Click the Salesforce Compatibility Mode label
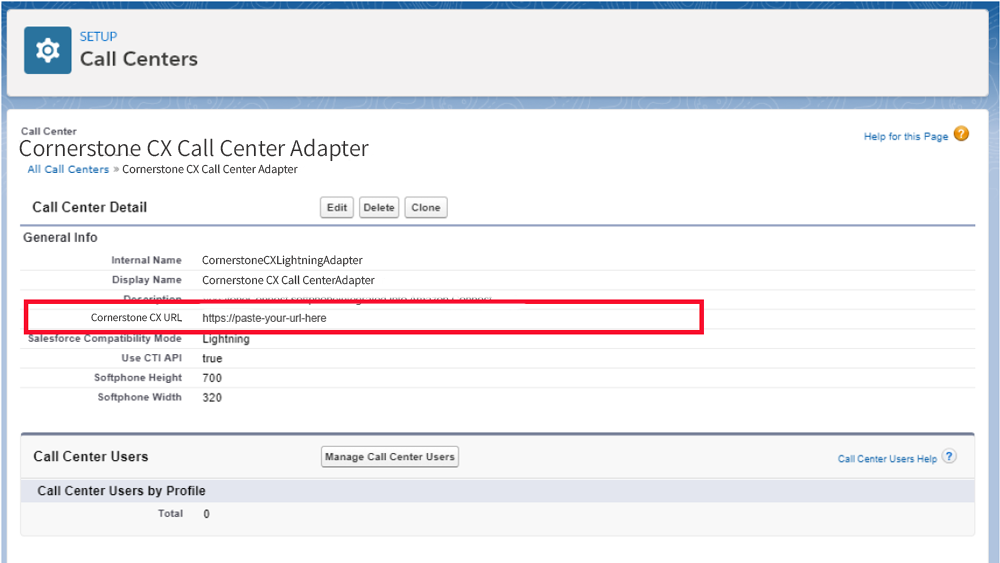 [x=105, y=339]
